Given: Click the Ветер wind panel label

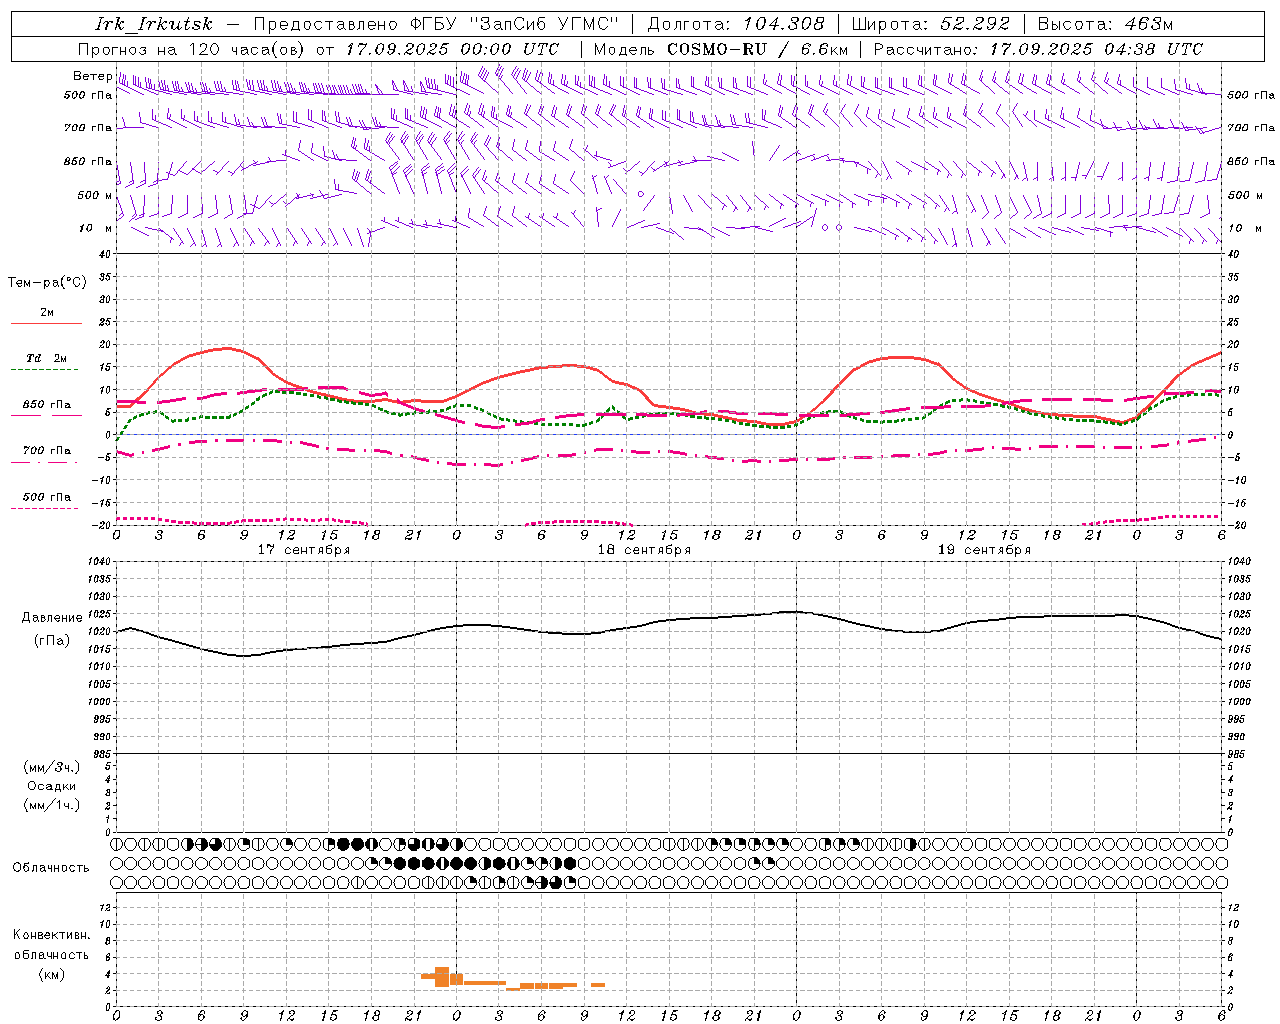Looking at the screenshot, I should [x=92, y=76].
